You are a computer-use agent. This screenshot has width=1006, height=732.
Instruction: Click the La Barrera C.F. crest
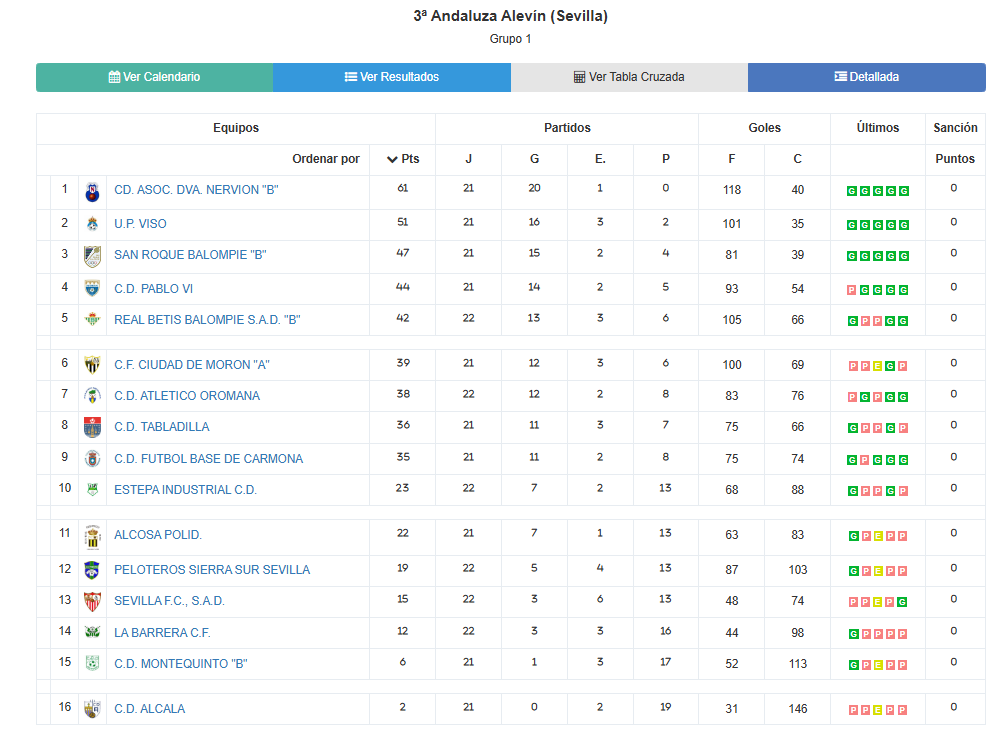tap(92, 633)
